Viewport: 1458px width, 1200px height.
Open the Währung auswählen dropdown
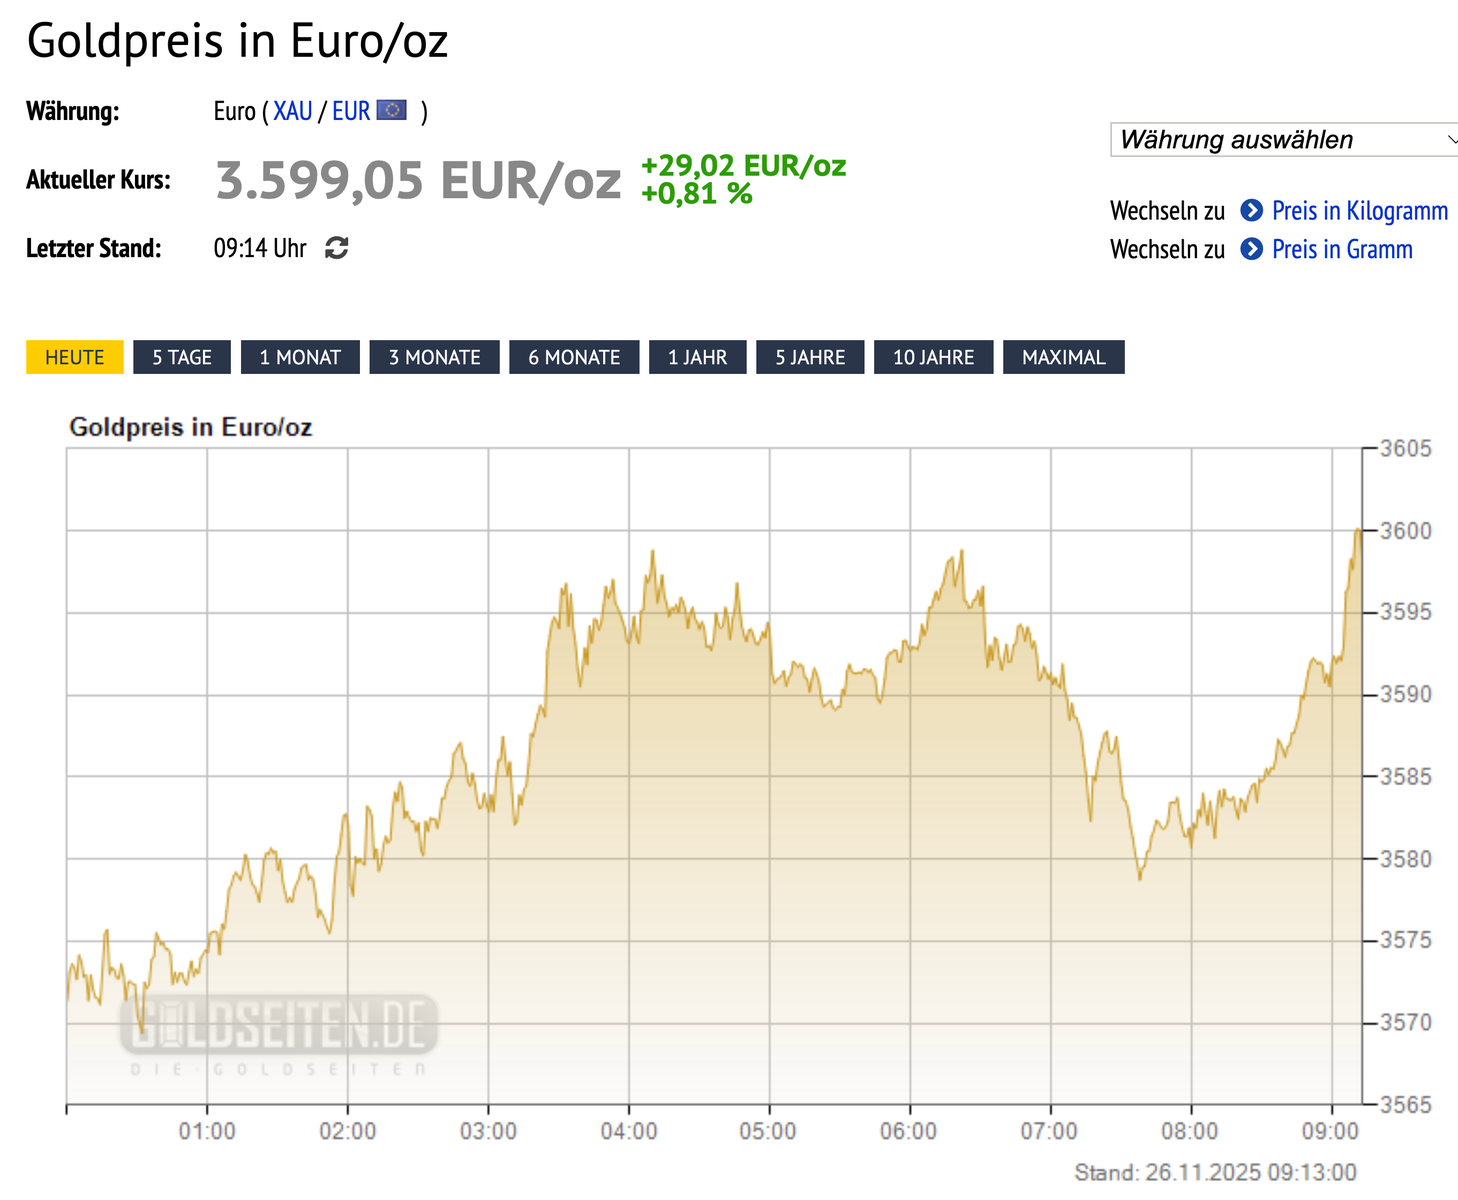coord(1284,140)
